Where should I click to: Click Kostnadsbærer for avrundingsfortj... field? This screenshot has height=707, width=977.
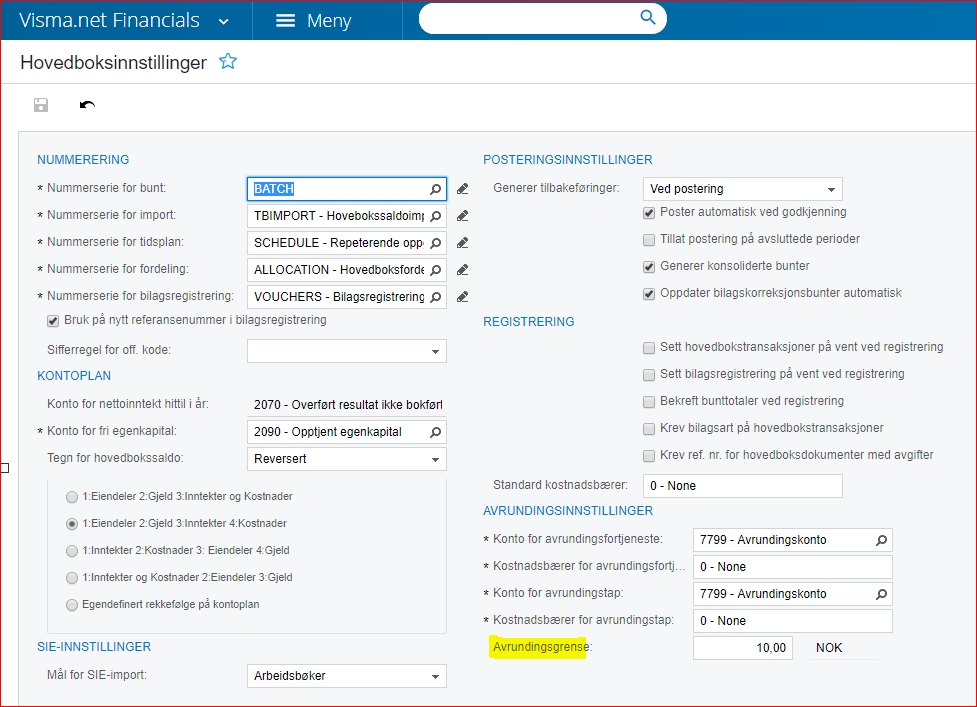[793, 567]
